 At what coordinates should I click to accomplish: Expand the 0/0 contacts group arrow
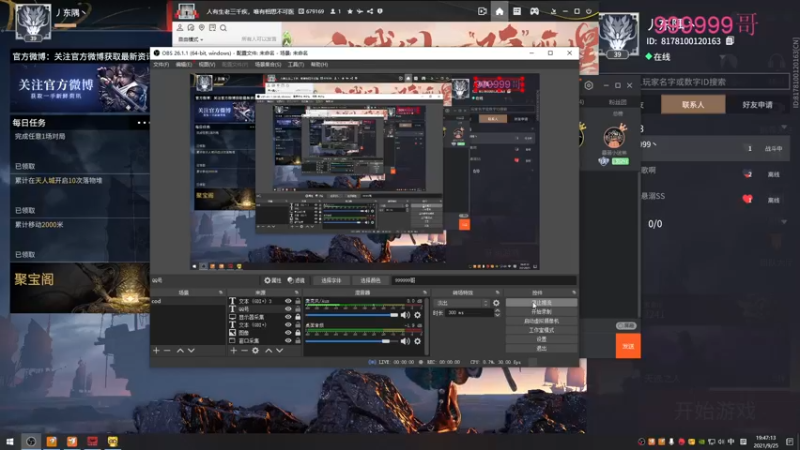[x=784, y=222]
